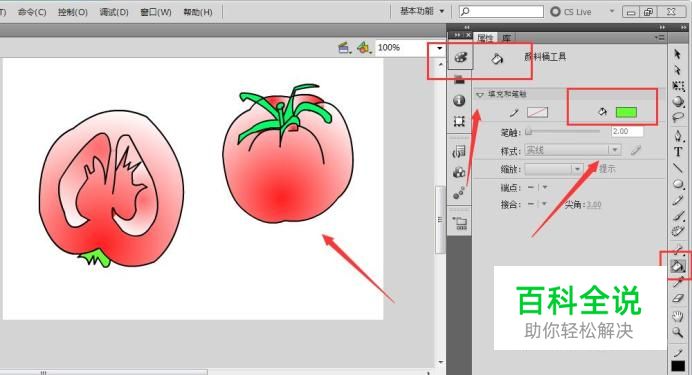Click the CS Live button
The width and height of the screenshot is (692, 375).
[571, 12]
